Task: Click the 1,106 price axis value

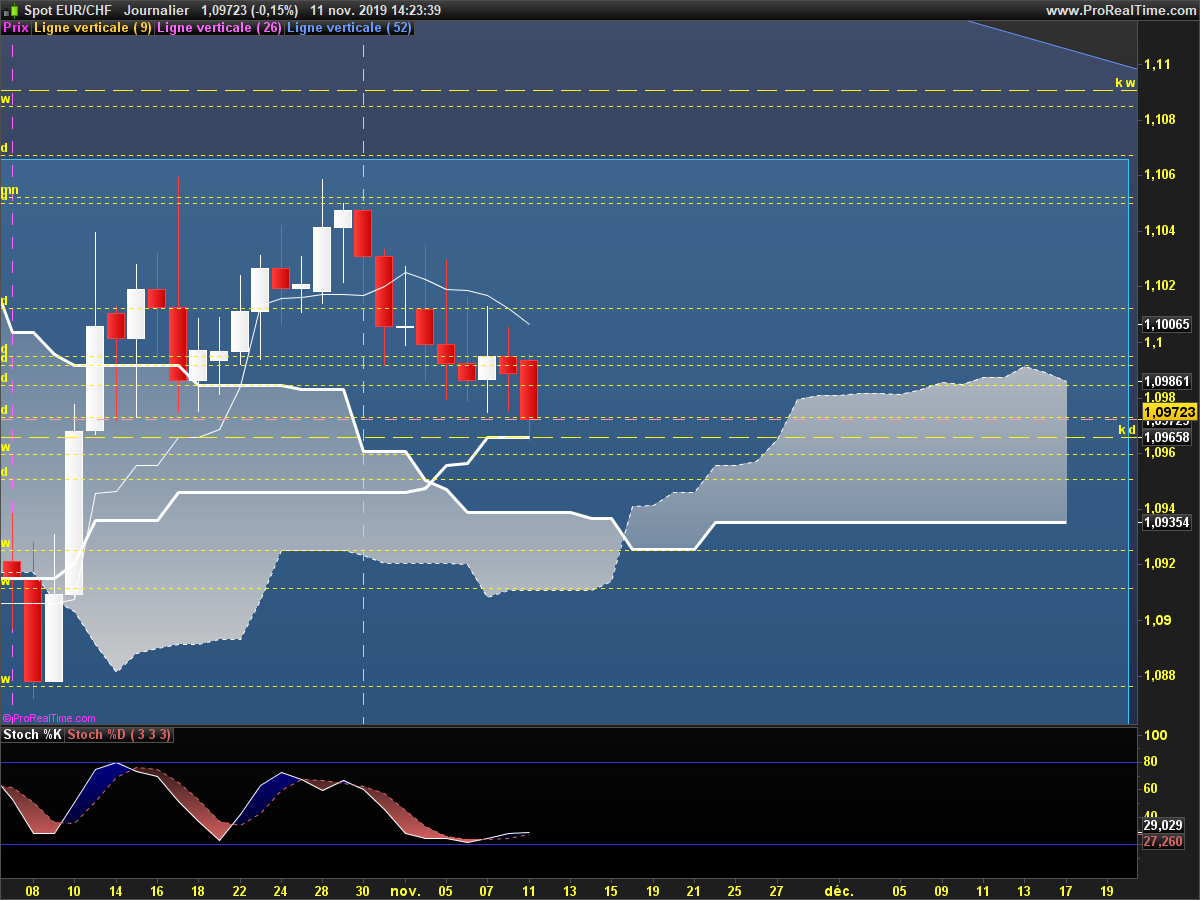Action: tap(1161, 175)
